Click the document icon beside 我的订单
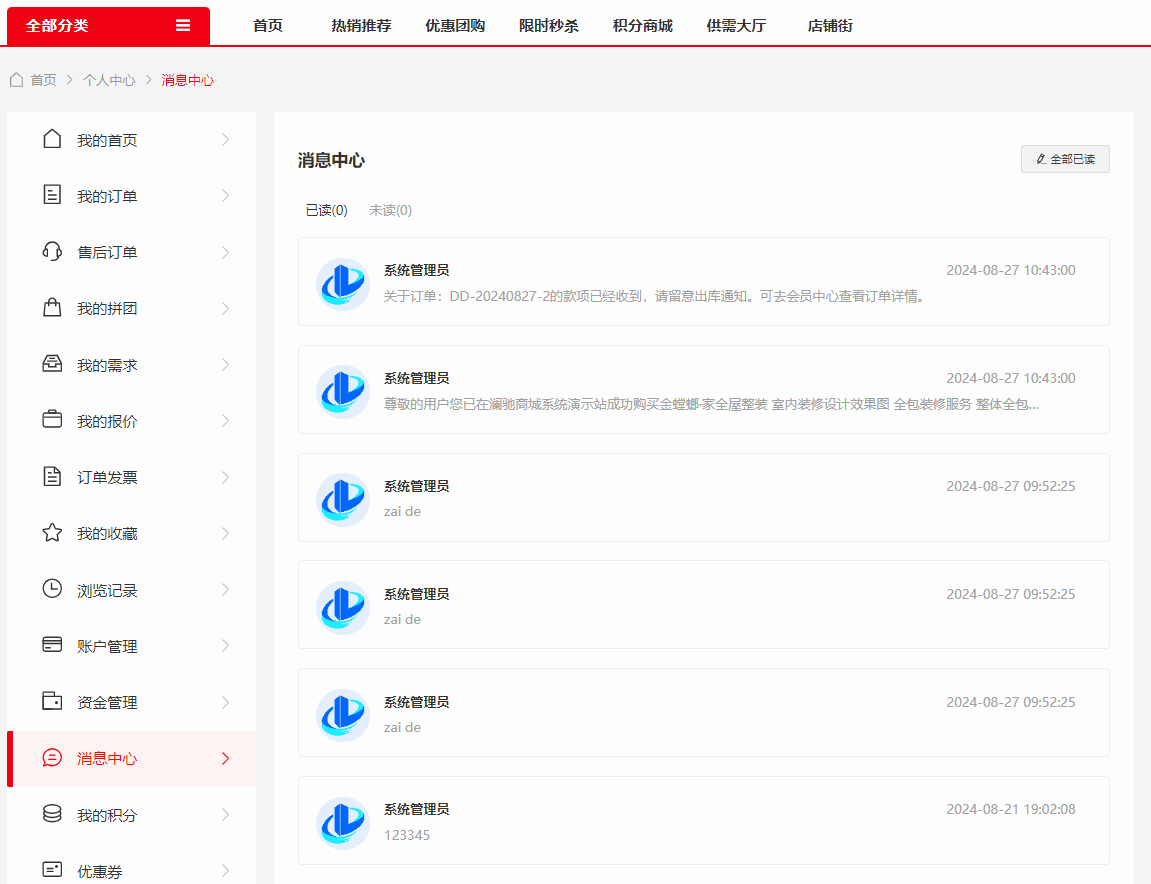 point(52,195)
